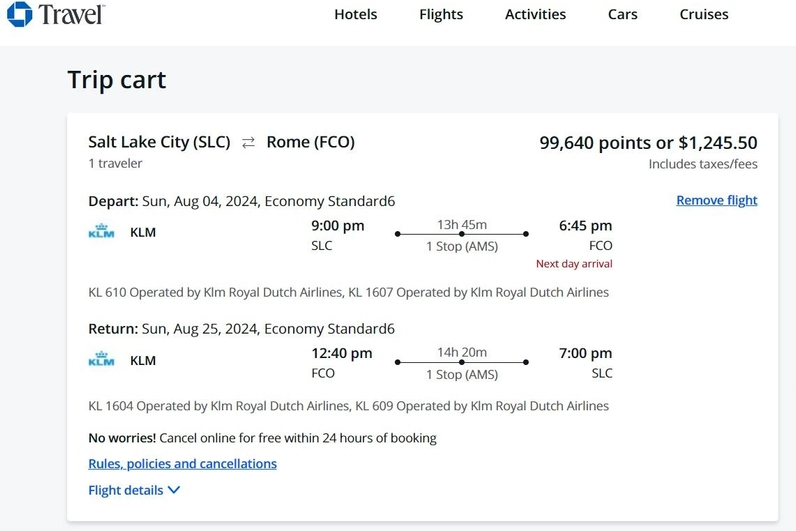
Task: Switch to the Flights tab
Action: tap(441, 14)
